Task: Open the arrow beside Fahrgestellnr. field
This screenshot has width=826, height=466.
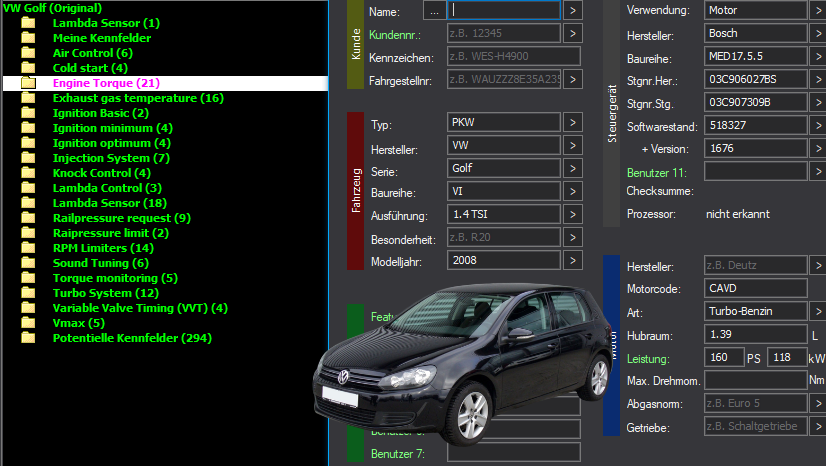Action: coord(573,80)
